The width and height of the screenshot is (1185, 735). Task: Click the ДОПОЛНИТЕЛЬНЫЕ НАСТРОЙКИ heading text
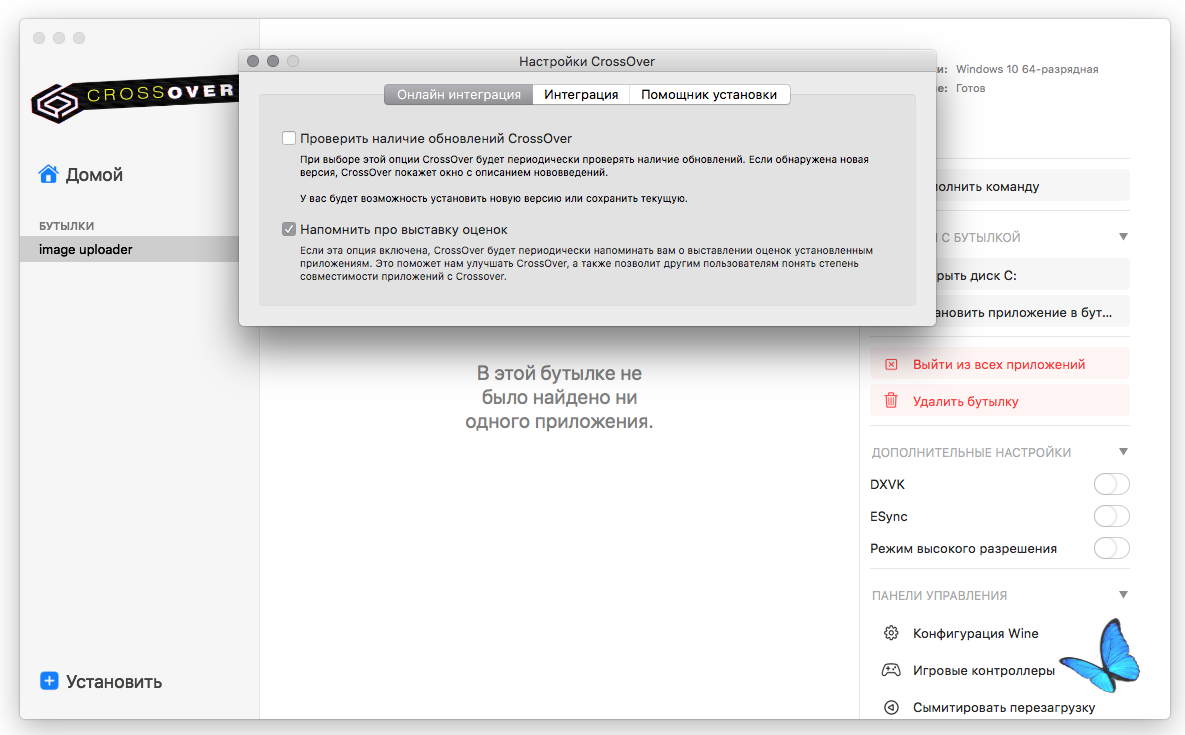(971, 452)
